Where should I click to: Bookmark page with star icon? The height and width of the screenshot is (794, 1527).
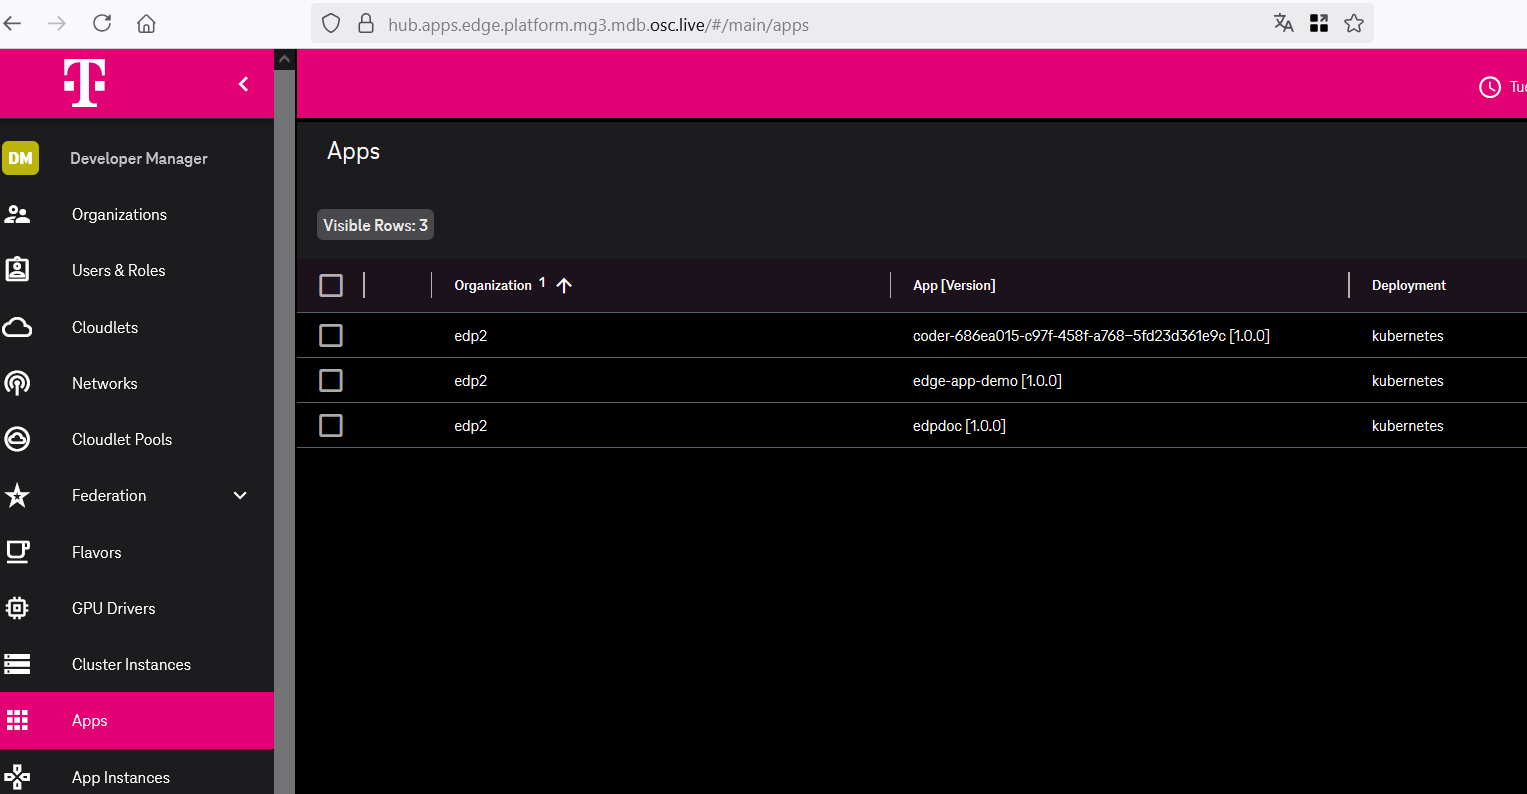pyautogui.click(x=1353, y=24)
